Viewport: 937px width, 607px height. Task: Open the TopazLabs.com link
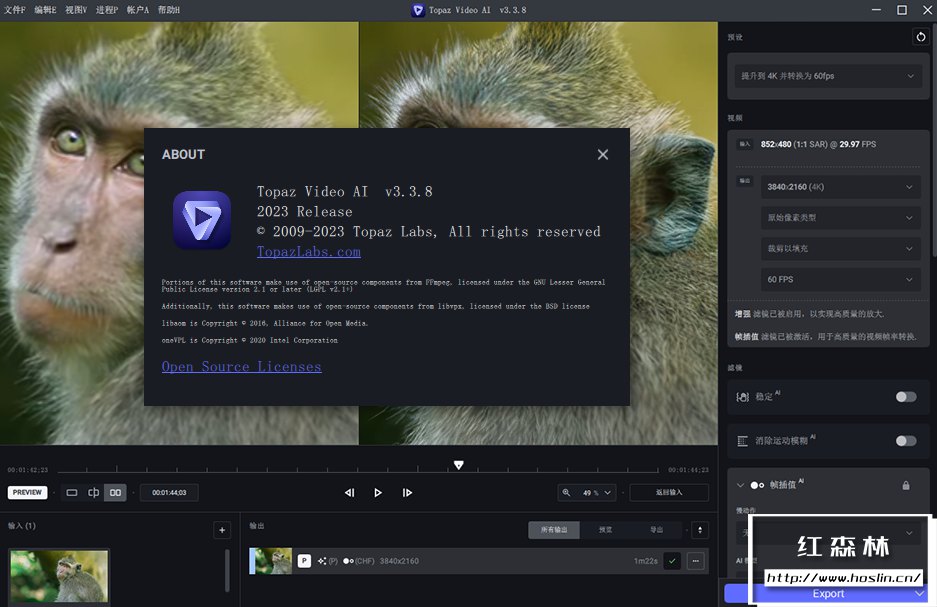click(308, 252)
